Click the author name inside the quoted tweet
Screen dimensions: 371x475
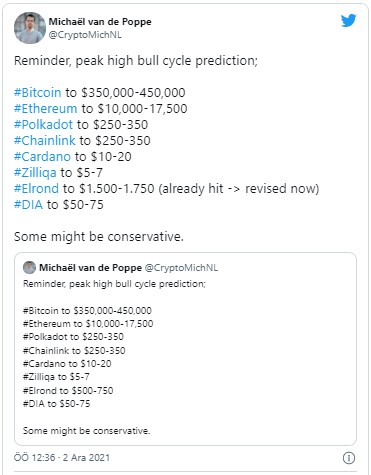coord(90,267)
